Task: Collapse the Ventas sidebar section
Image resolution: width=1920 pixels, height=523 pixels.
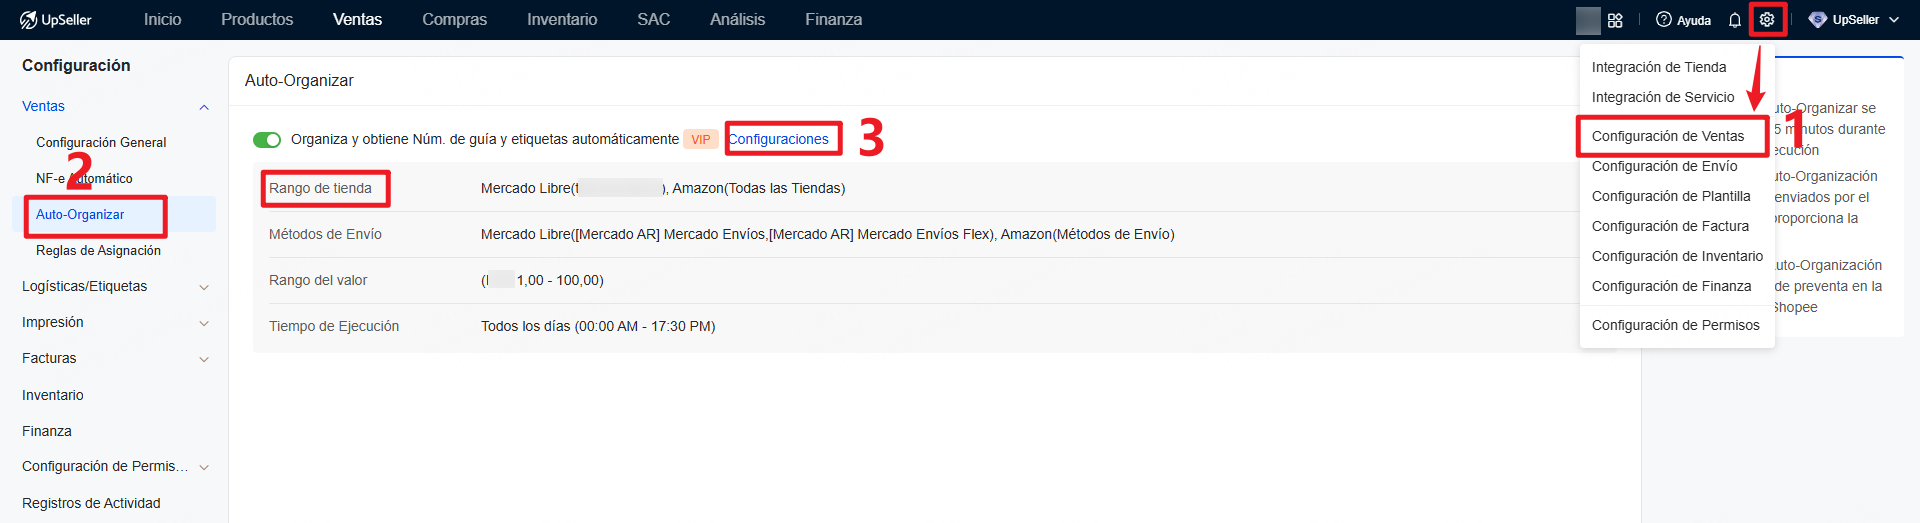Action: tap(204, 107)
